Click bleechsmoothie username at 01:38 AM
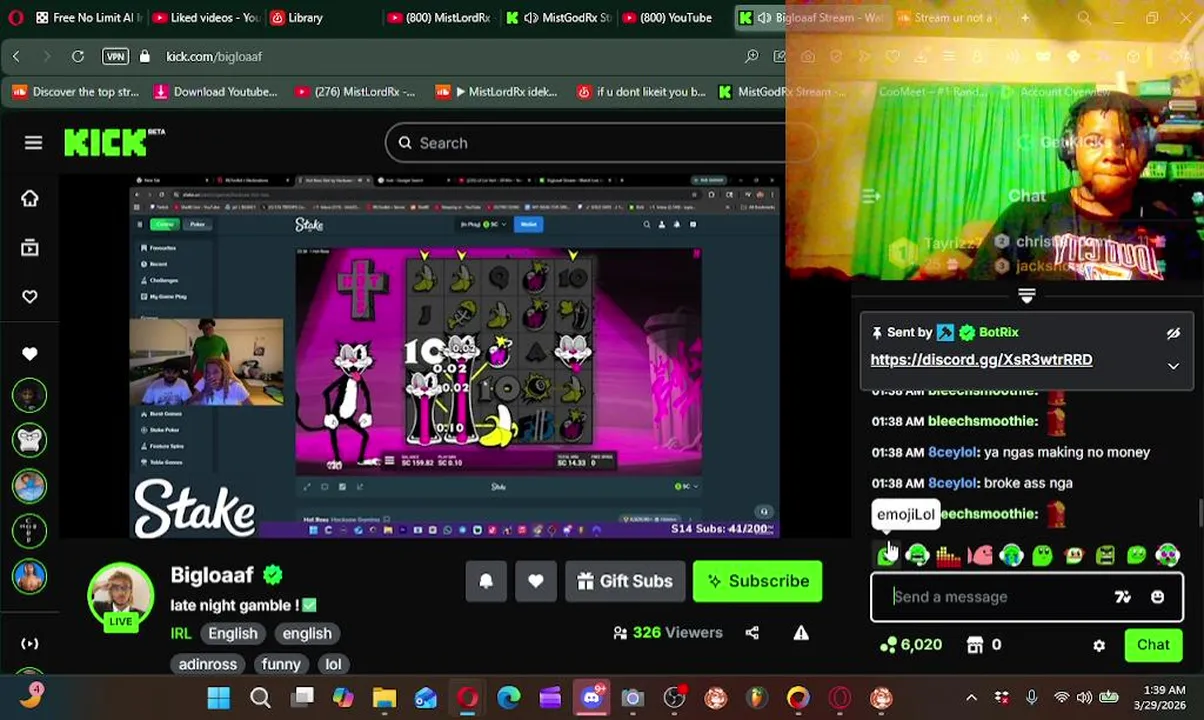This screenshot has width=1204, height=720. pyautogui.click(x=982, y=421)
